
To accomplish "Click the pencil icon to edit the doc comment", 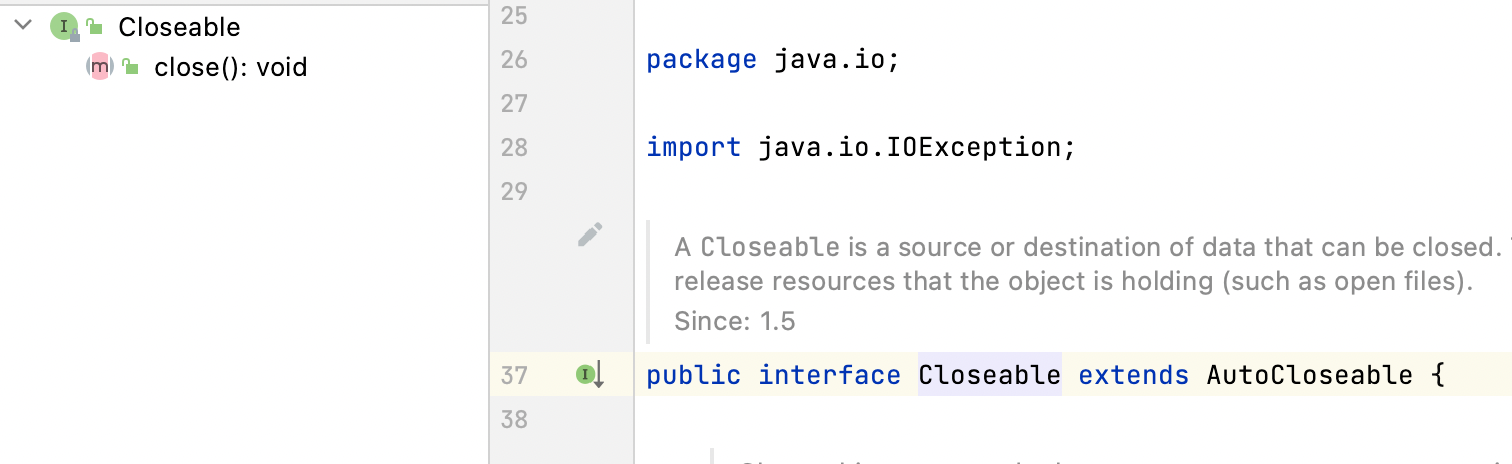I will pos(590,235).
